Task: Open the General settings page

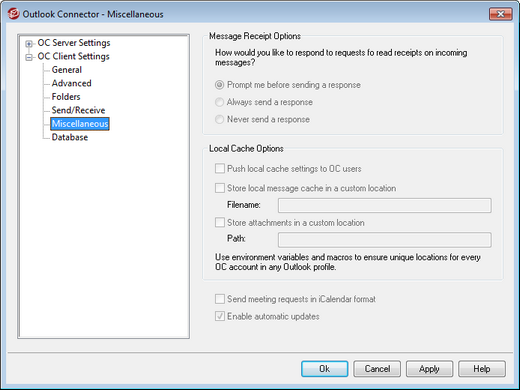Action: tap(67, 70)
